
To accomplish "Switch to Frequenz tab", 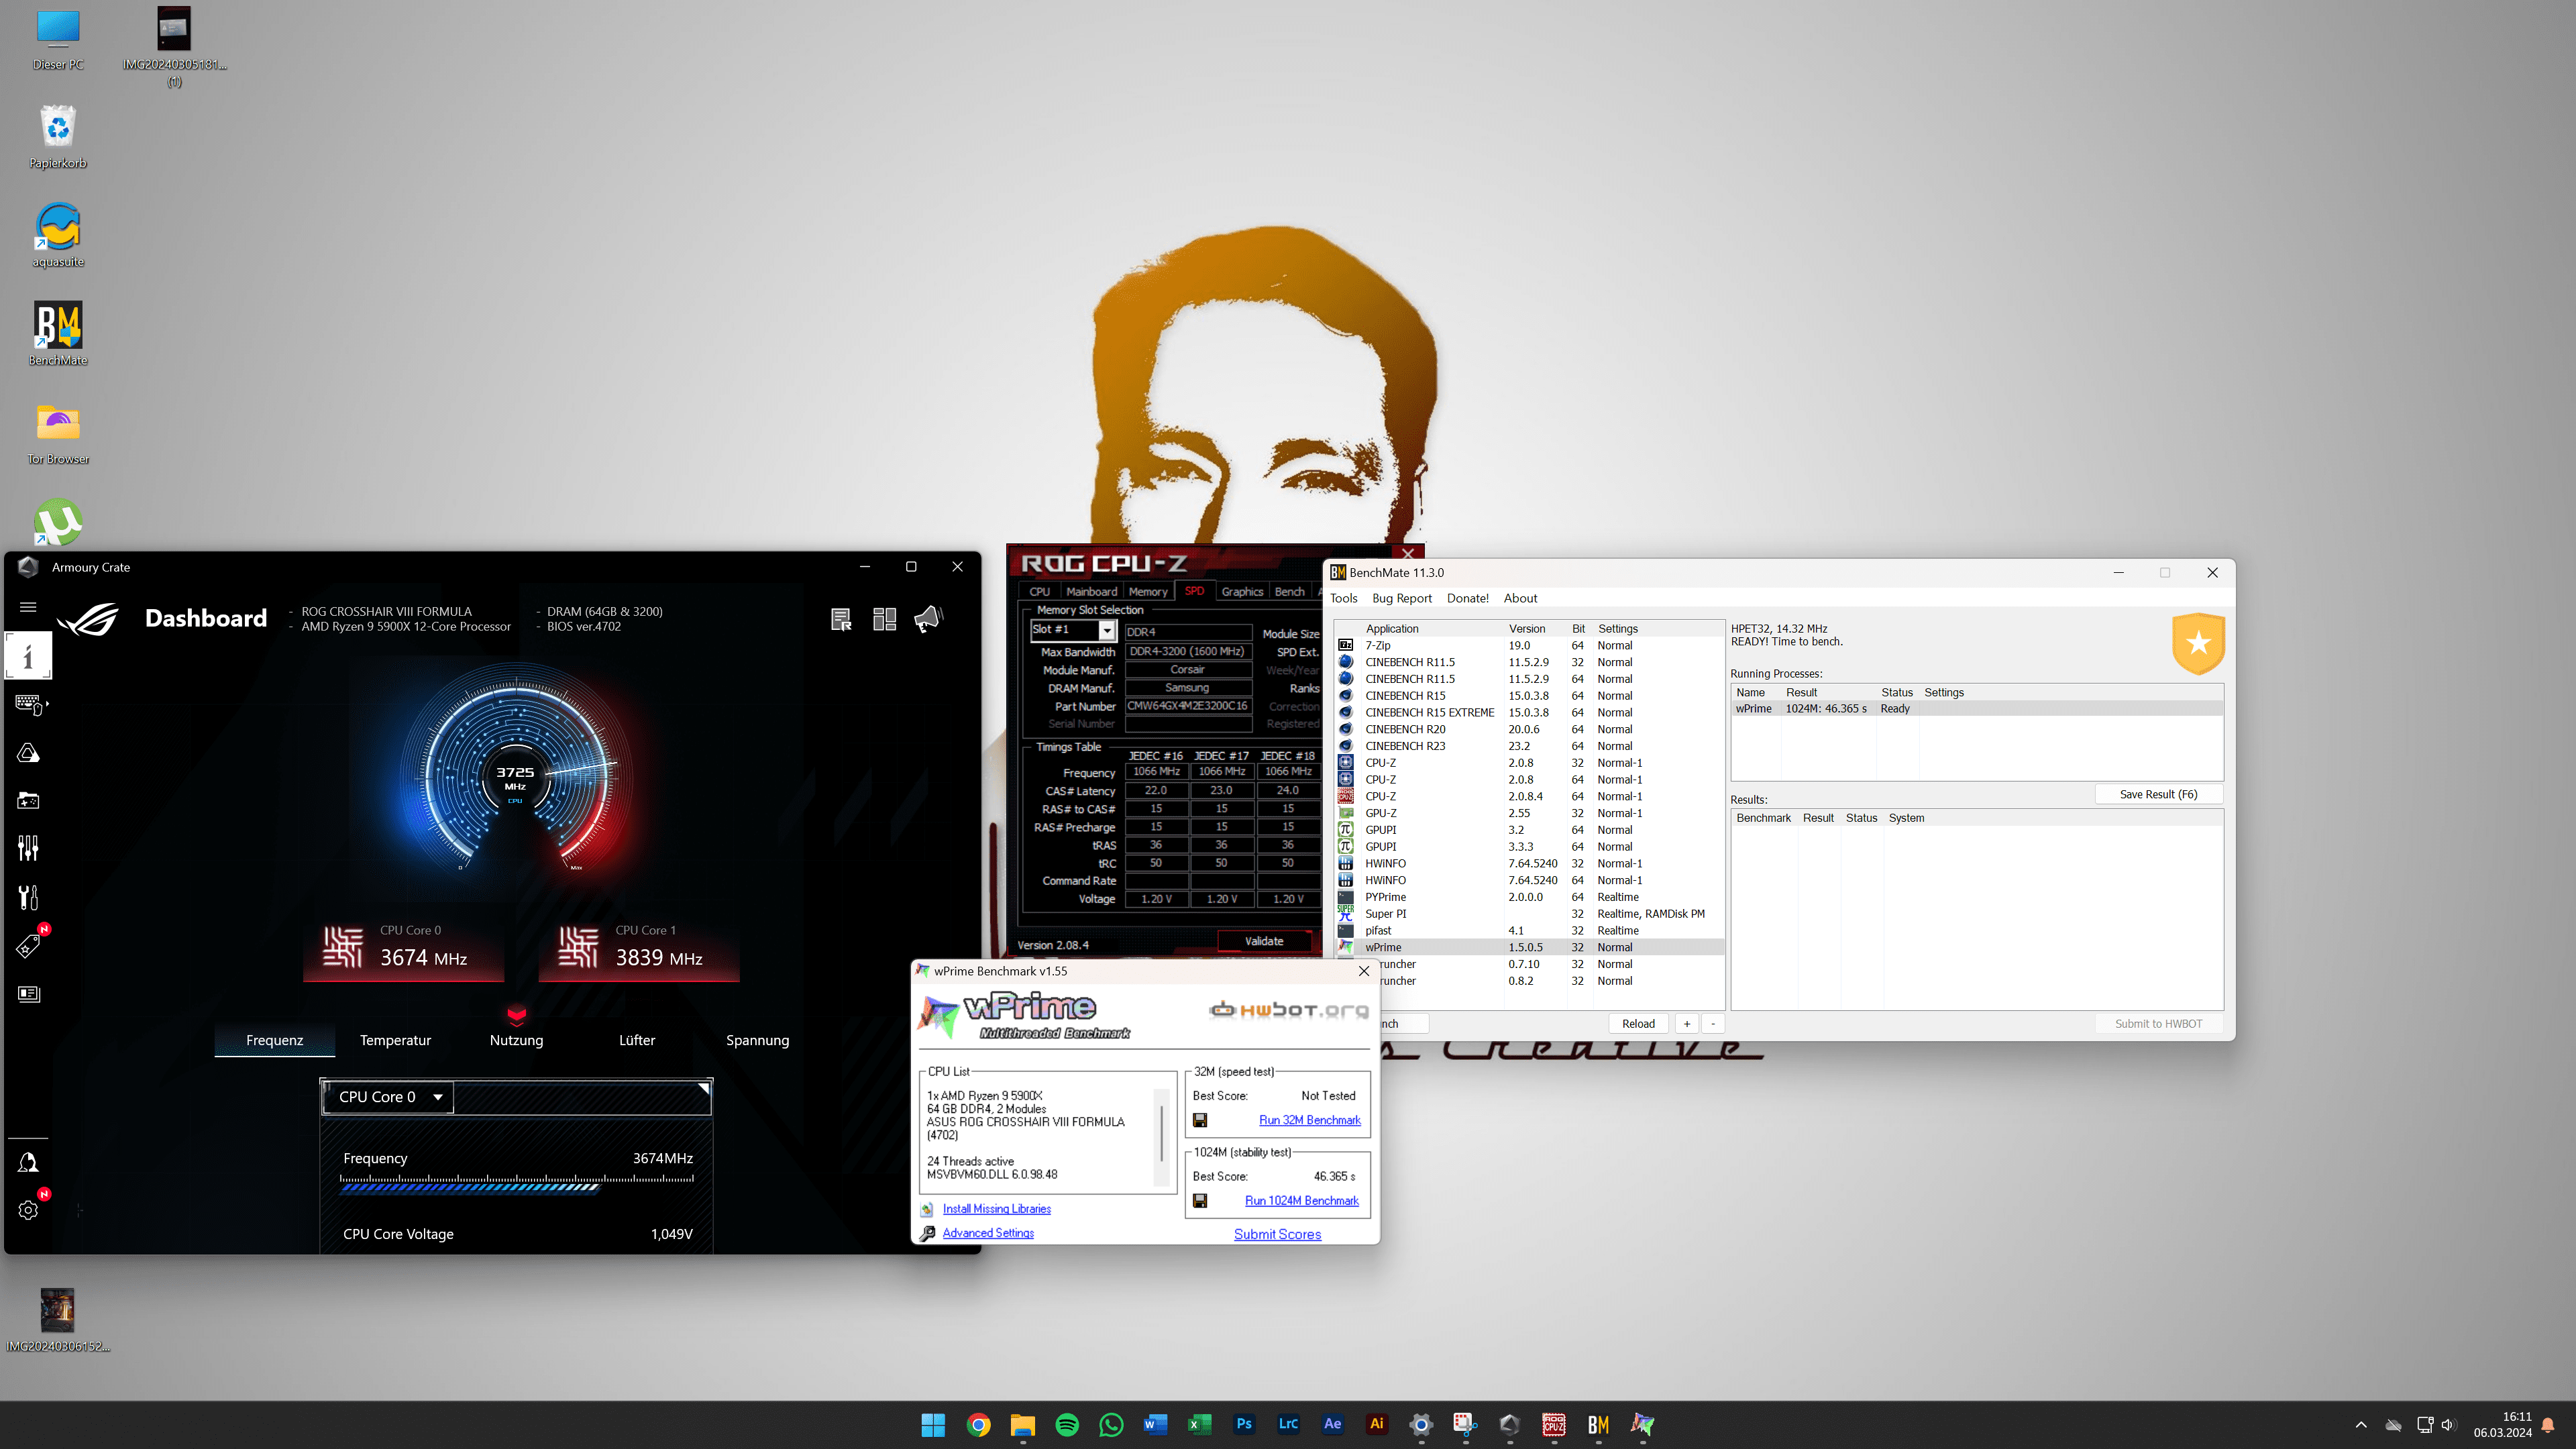I will tap(274, 1040).
